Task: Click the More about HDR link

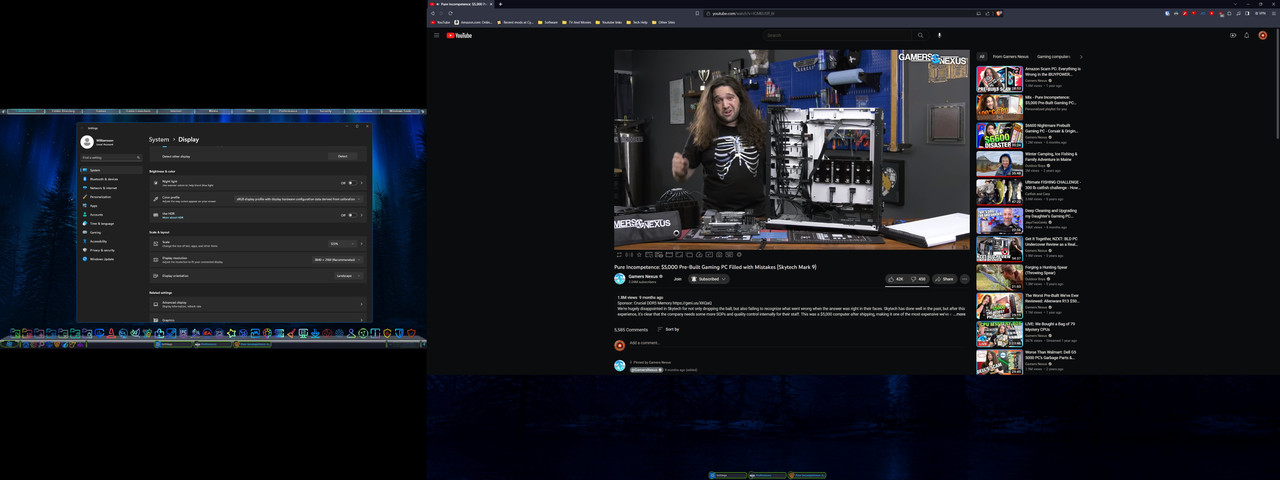Action: tap(173, 218)
